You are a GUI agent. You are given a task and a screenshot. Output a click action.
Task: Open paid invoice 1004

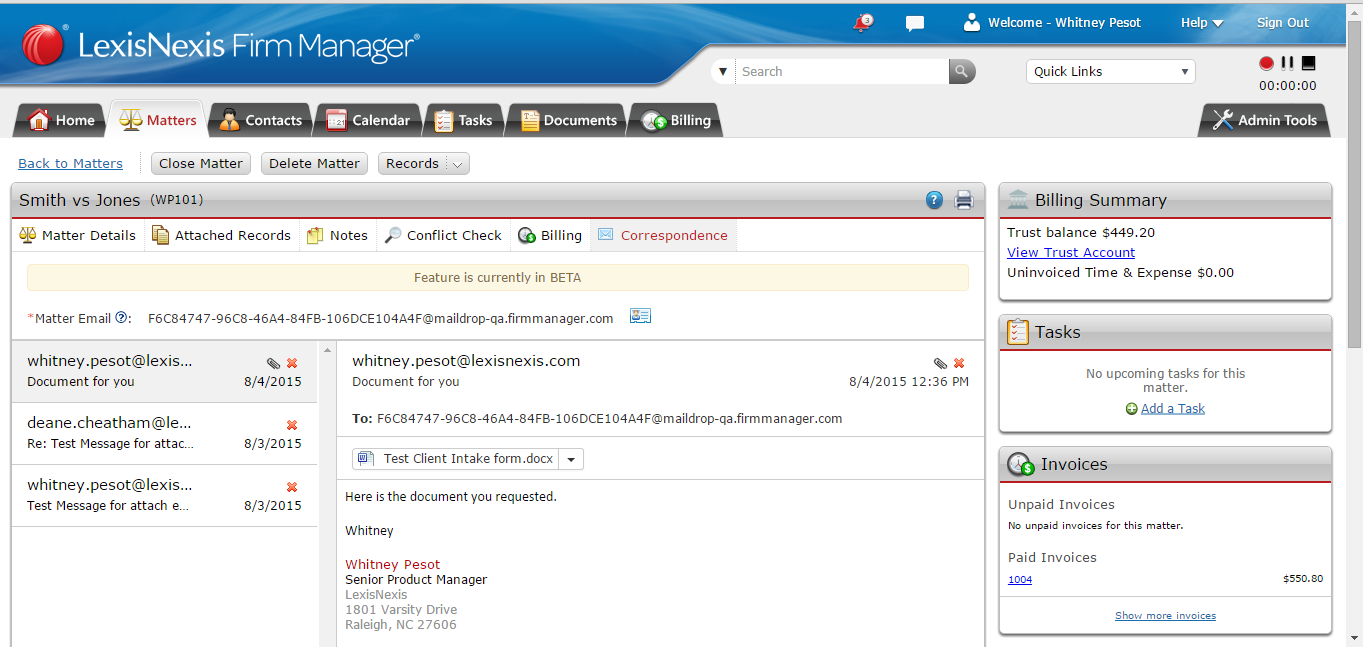click(x=1020, y=580)
